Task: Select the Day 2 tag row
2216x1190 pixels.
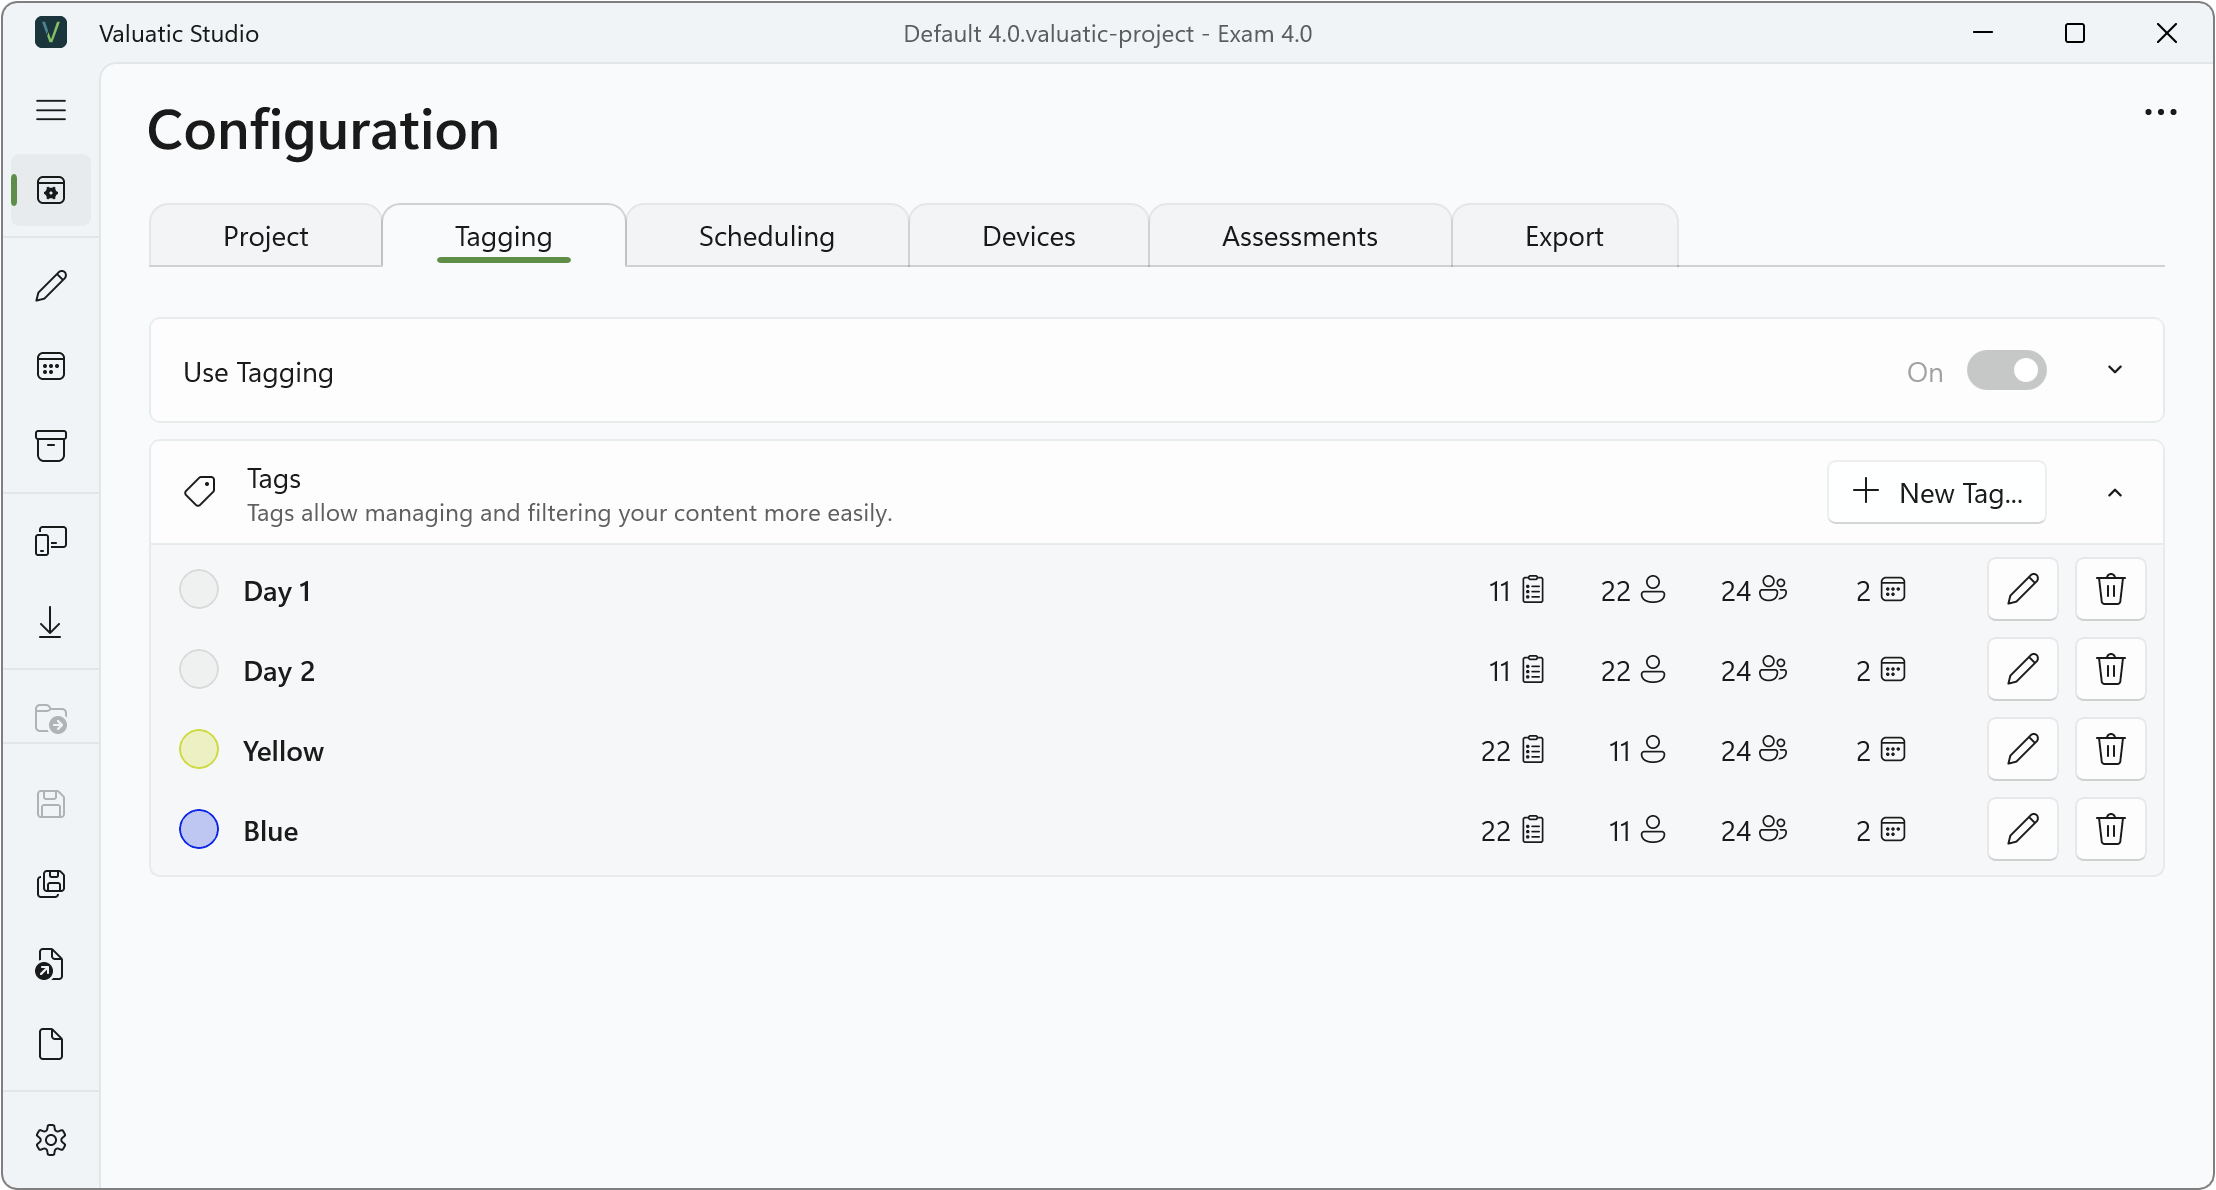Action: point(1157,669)
